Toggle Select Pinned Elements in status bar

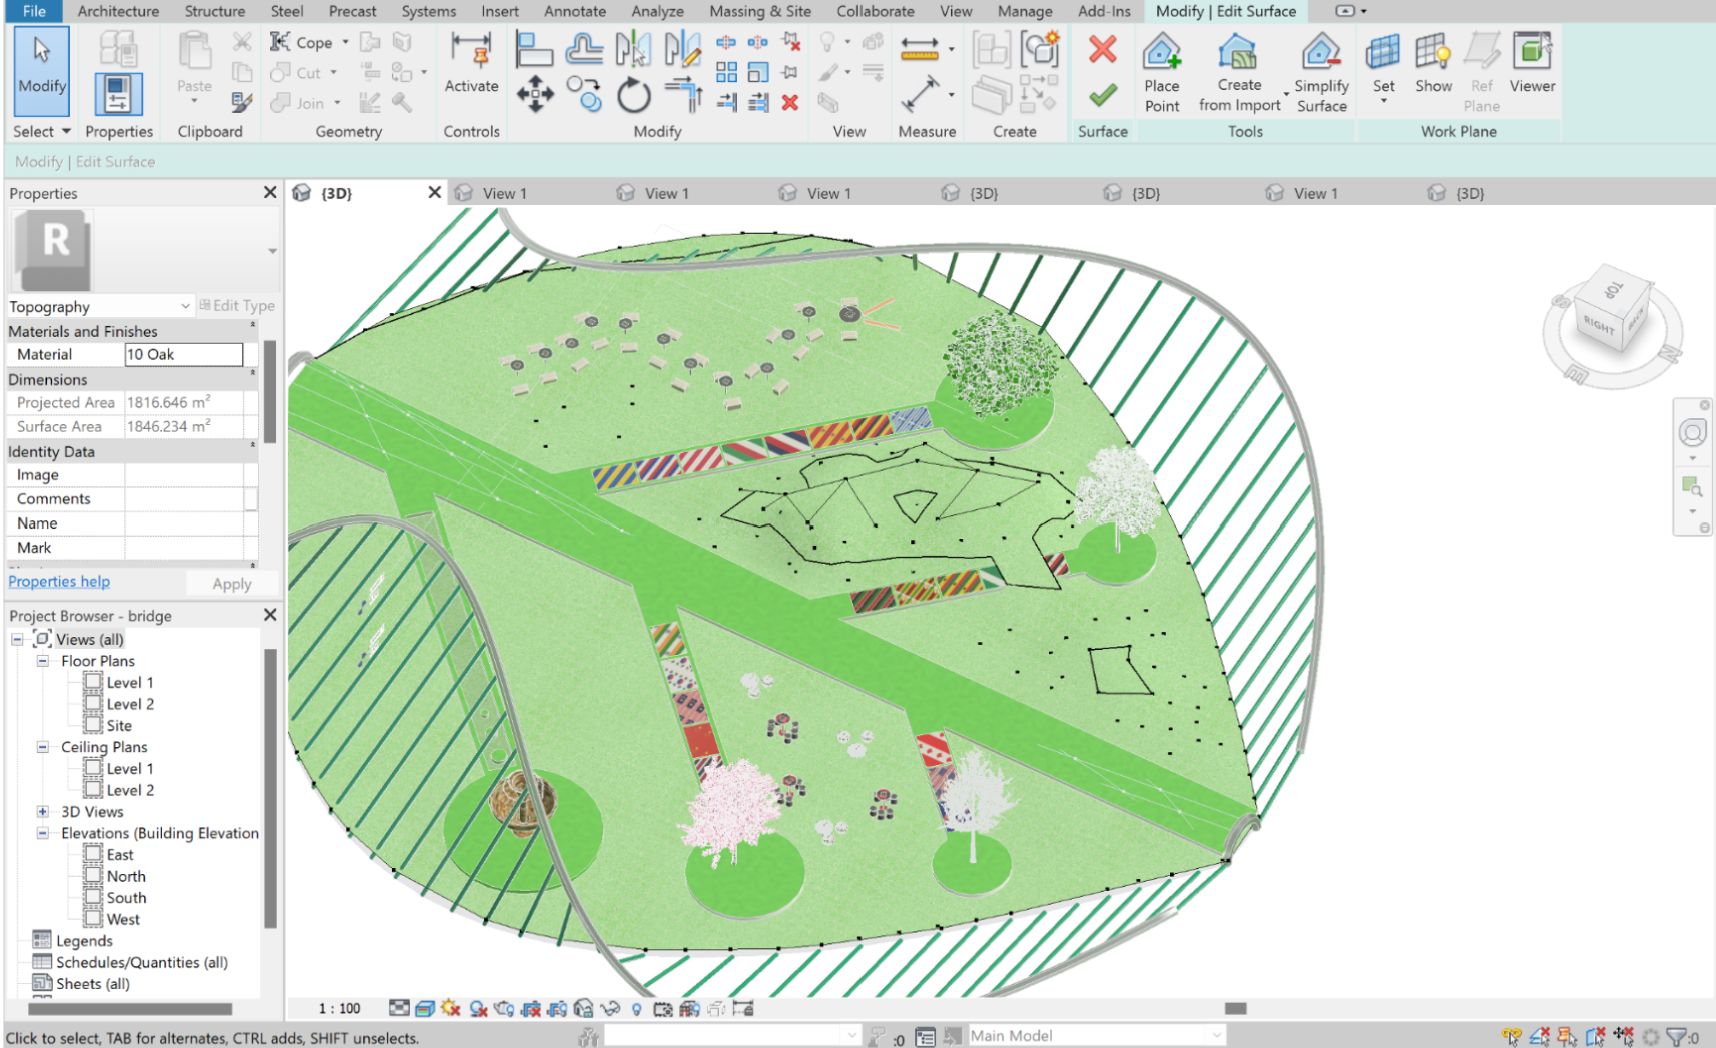[1567, 1037]
